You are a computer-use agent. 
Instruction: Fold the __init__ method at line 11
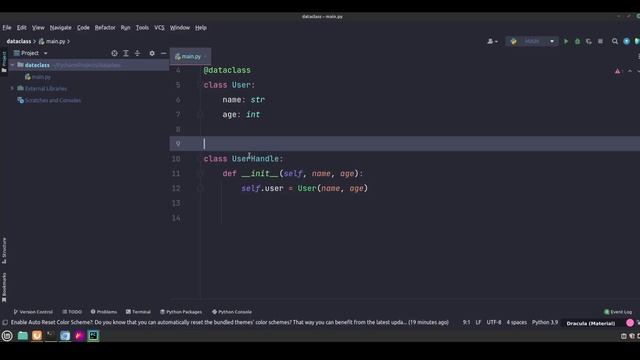(x=200, y=173)
